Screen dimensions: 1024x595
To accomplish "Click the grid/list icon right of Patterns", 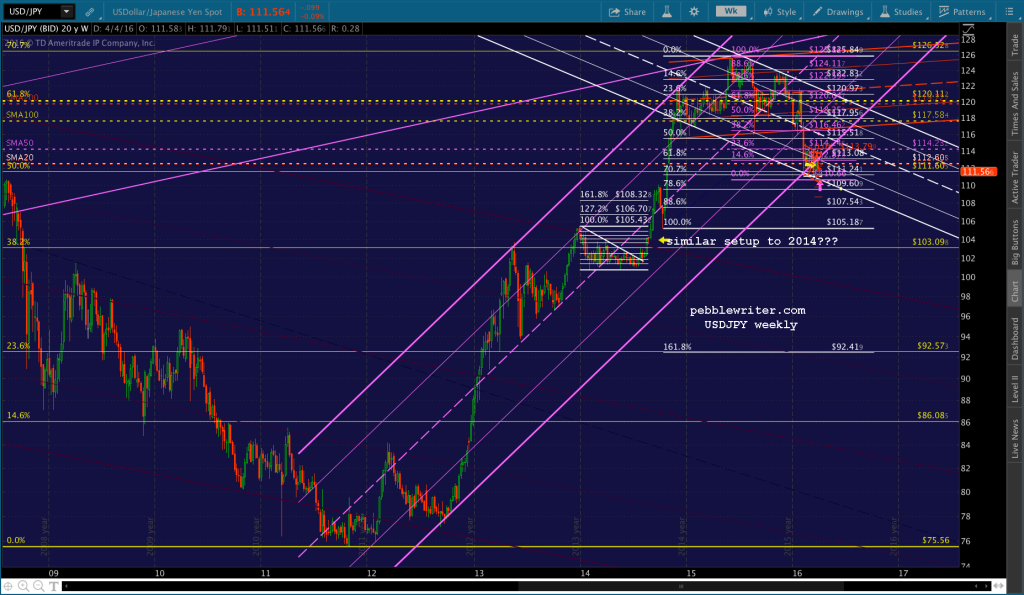I will click(x=1010, y=12).
